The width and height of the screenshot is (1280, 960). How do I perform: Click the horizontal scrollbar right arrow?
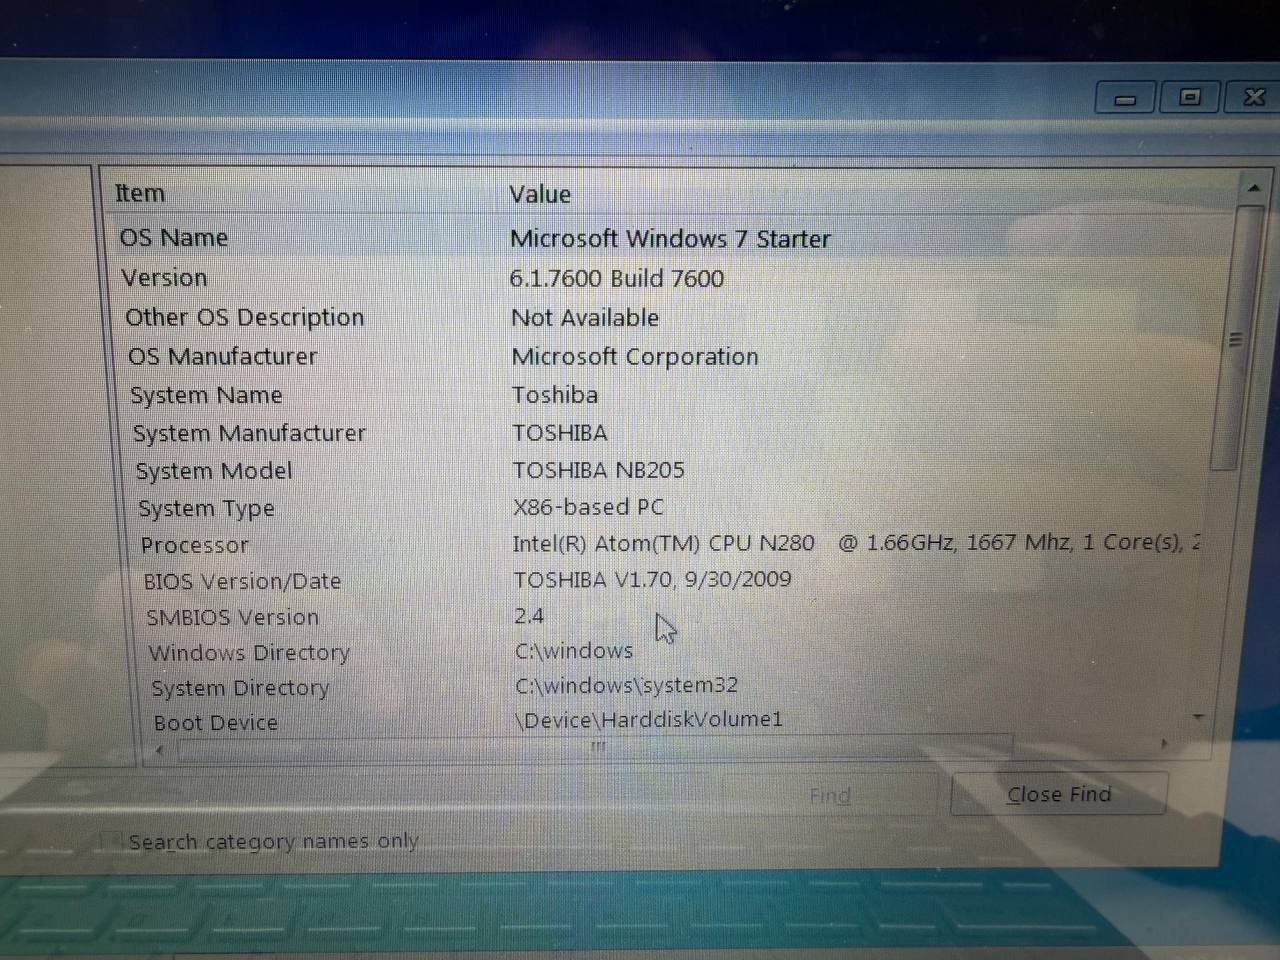click(x=1163, y=744)
